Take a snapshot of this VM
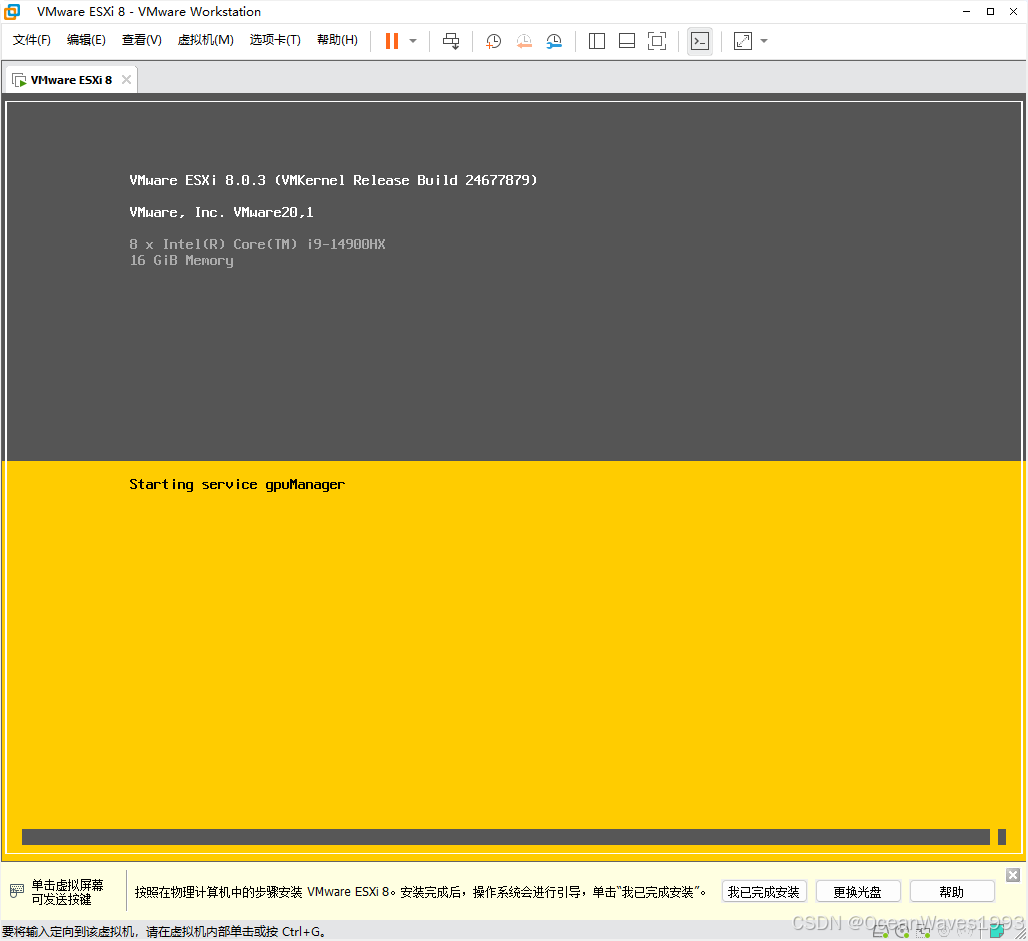 coord(493,41)
